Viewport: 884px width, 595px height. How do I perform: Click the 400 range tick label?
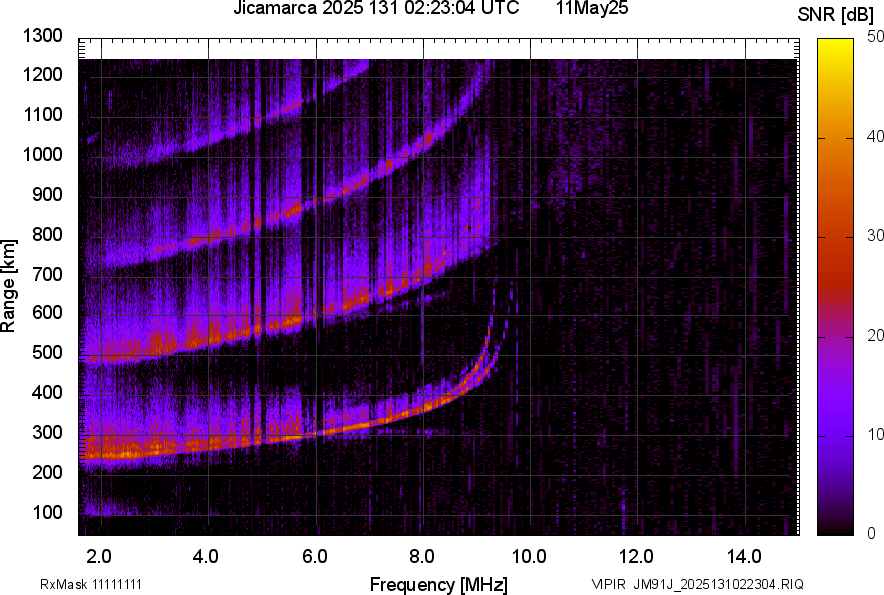click(x=47, y=392)
